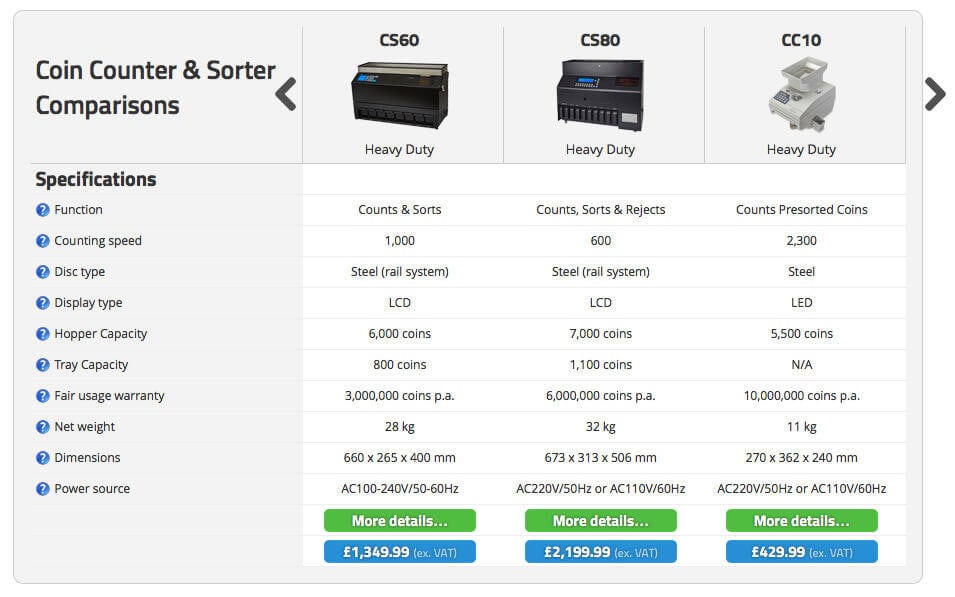Show next products with right chevron
This screenshot has width=955, height=597.
pos(935,94)
